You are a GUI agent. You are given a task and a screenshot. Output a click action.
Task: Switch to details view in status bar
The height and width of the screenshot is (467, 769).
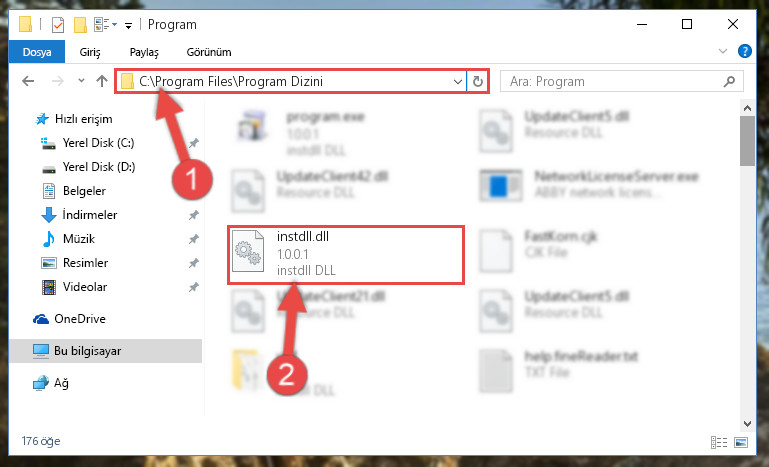[x=719, y=442]
